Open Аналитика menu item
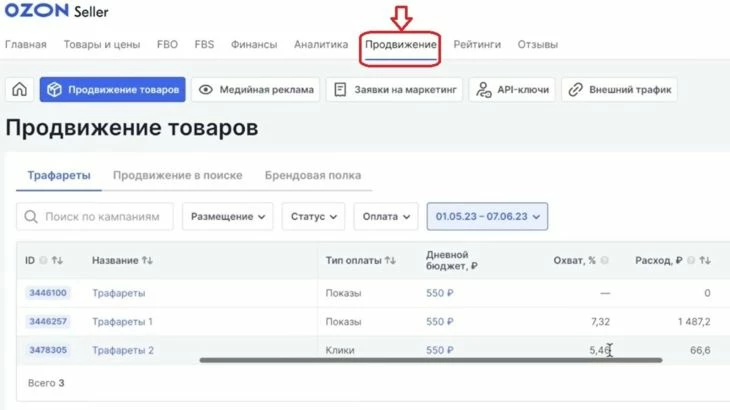The image size is (730, 410). 321,44
